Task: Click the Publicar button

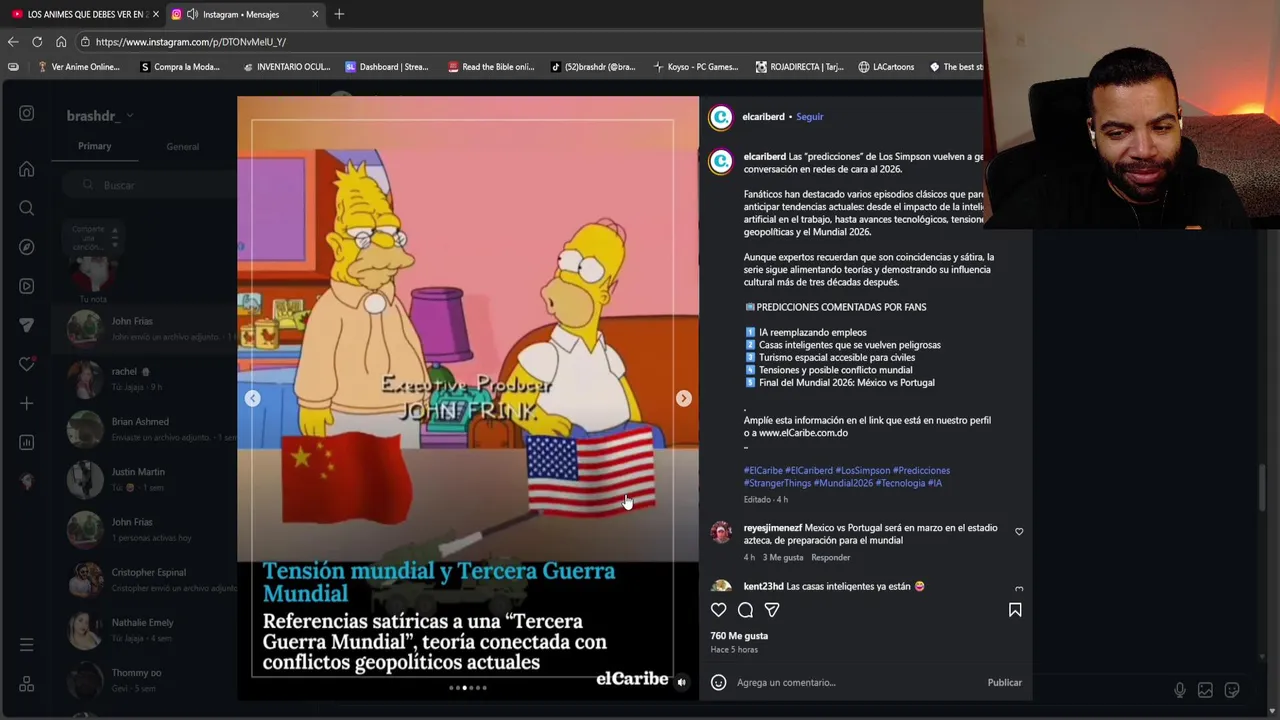Action: [1004, 682]
